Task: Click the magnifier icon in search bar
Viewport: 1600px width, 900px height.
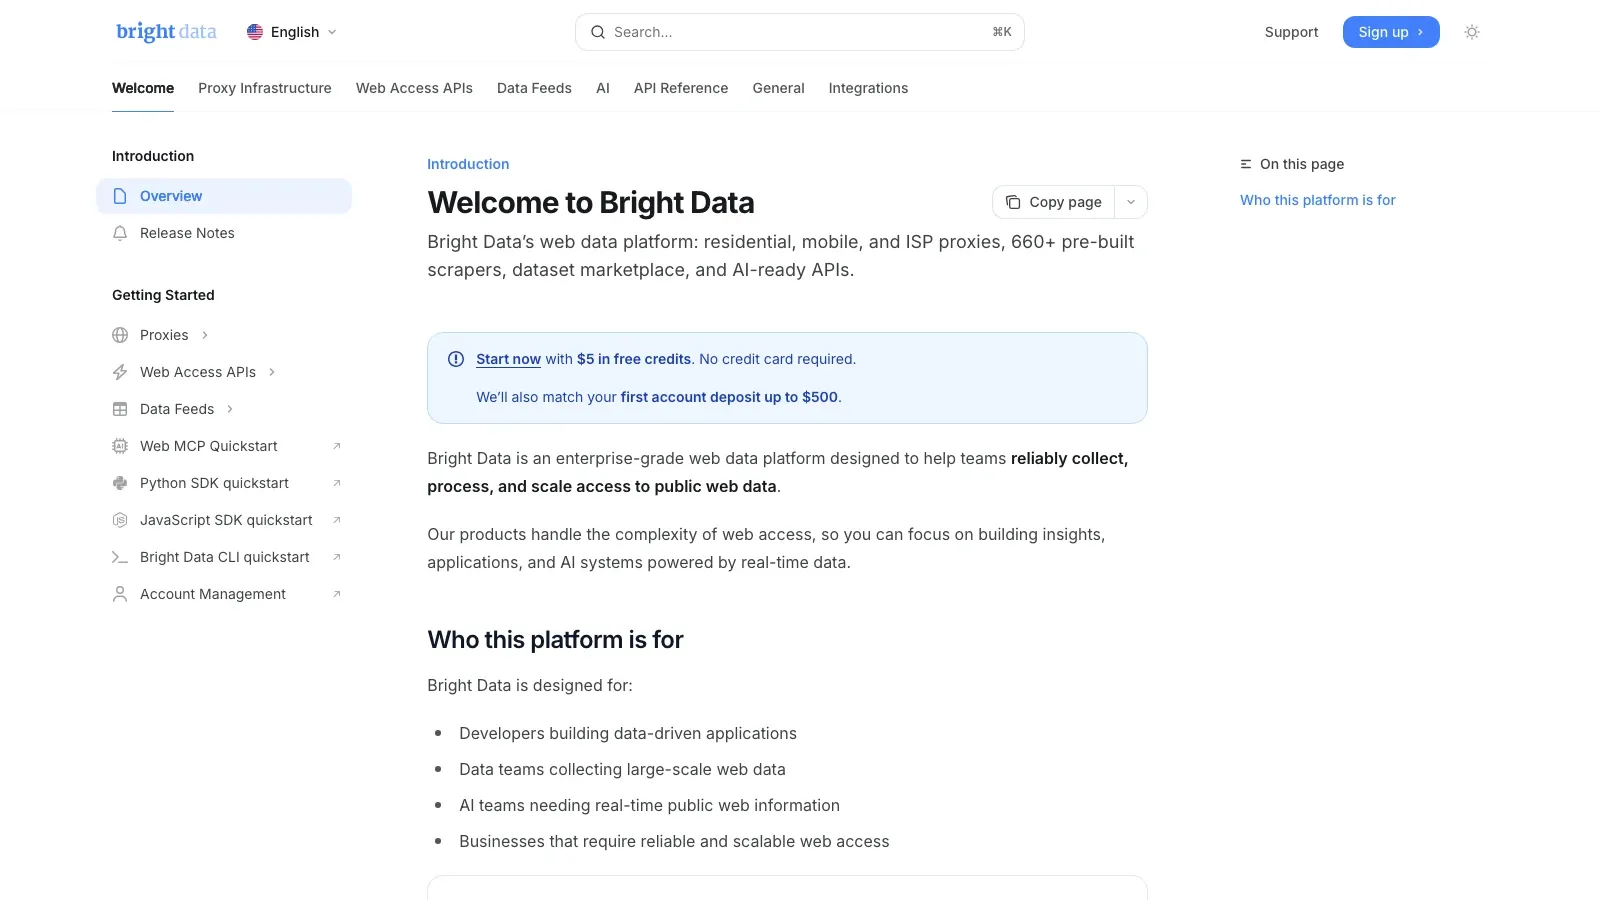Action: click(598, 32)
